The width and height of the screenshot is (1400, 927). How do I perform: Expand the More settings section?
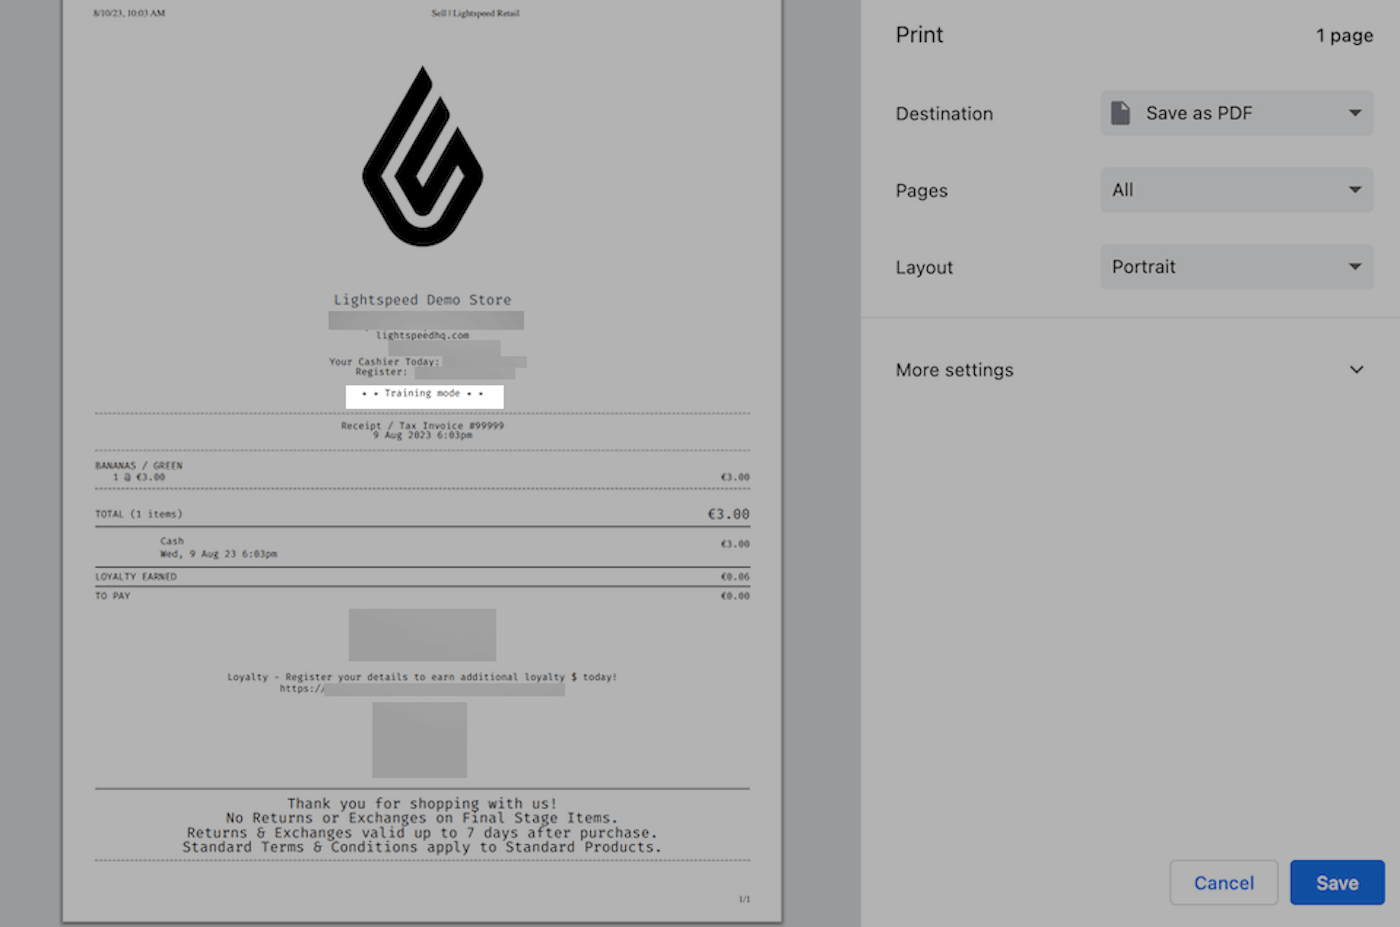click(x=1129, y=370)
